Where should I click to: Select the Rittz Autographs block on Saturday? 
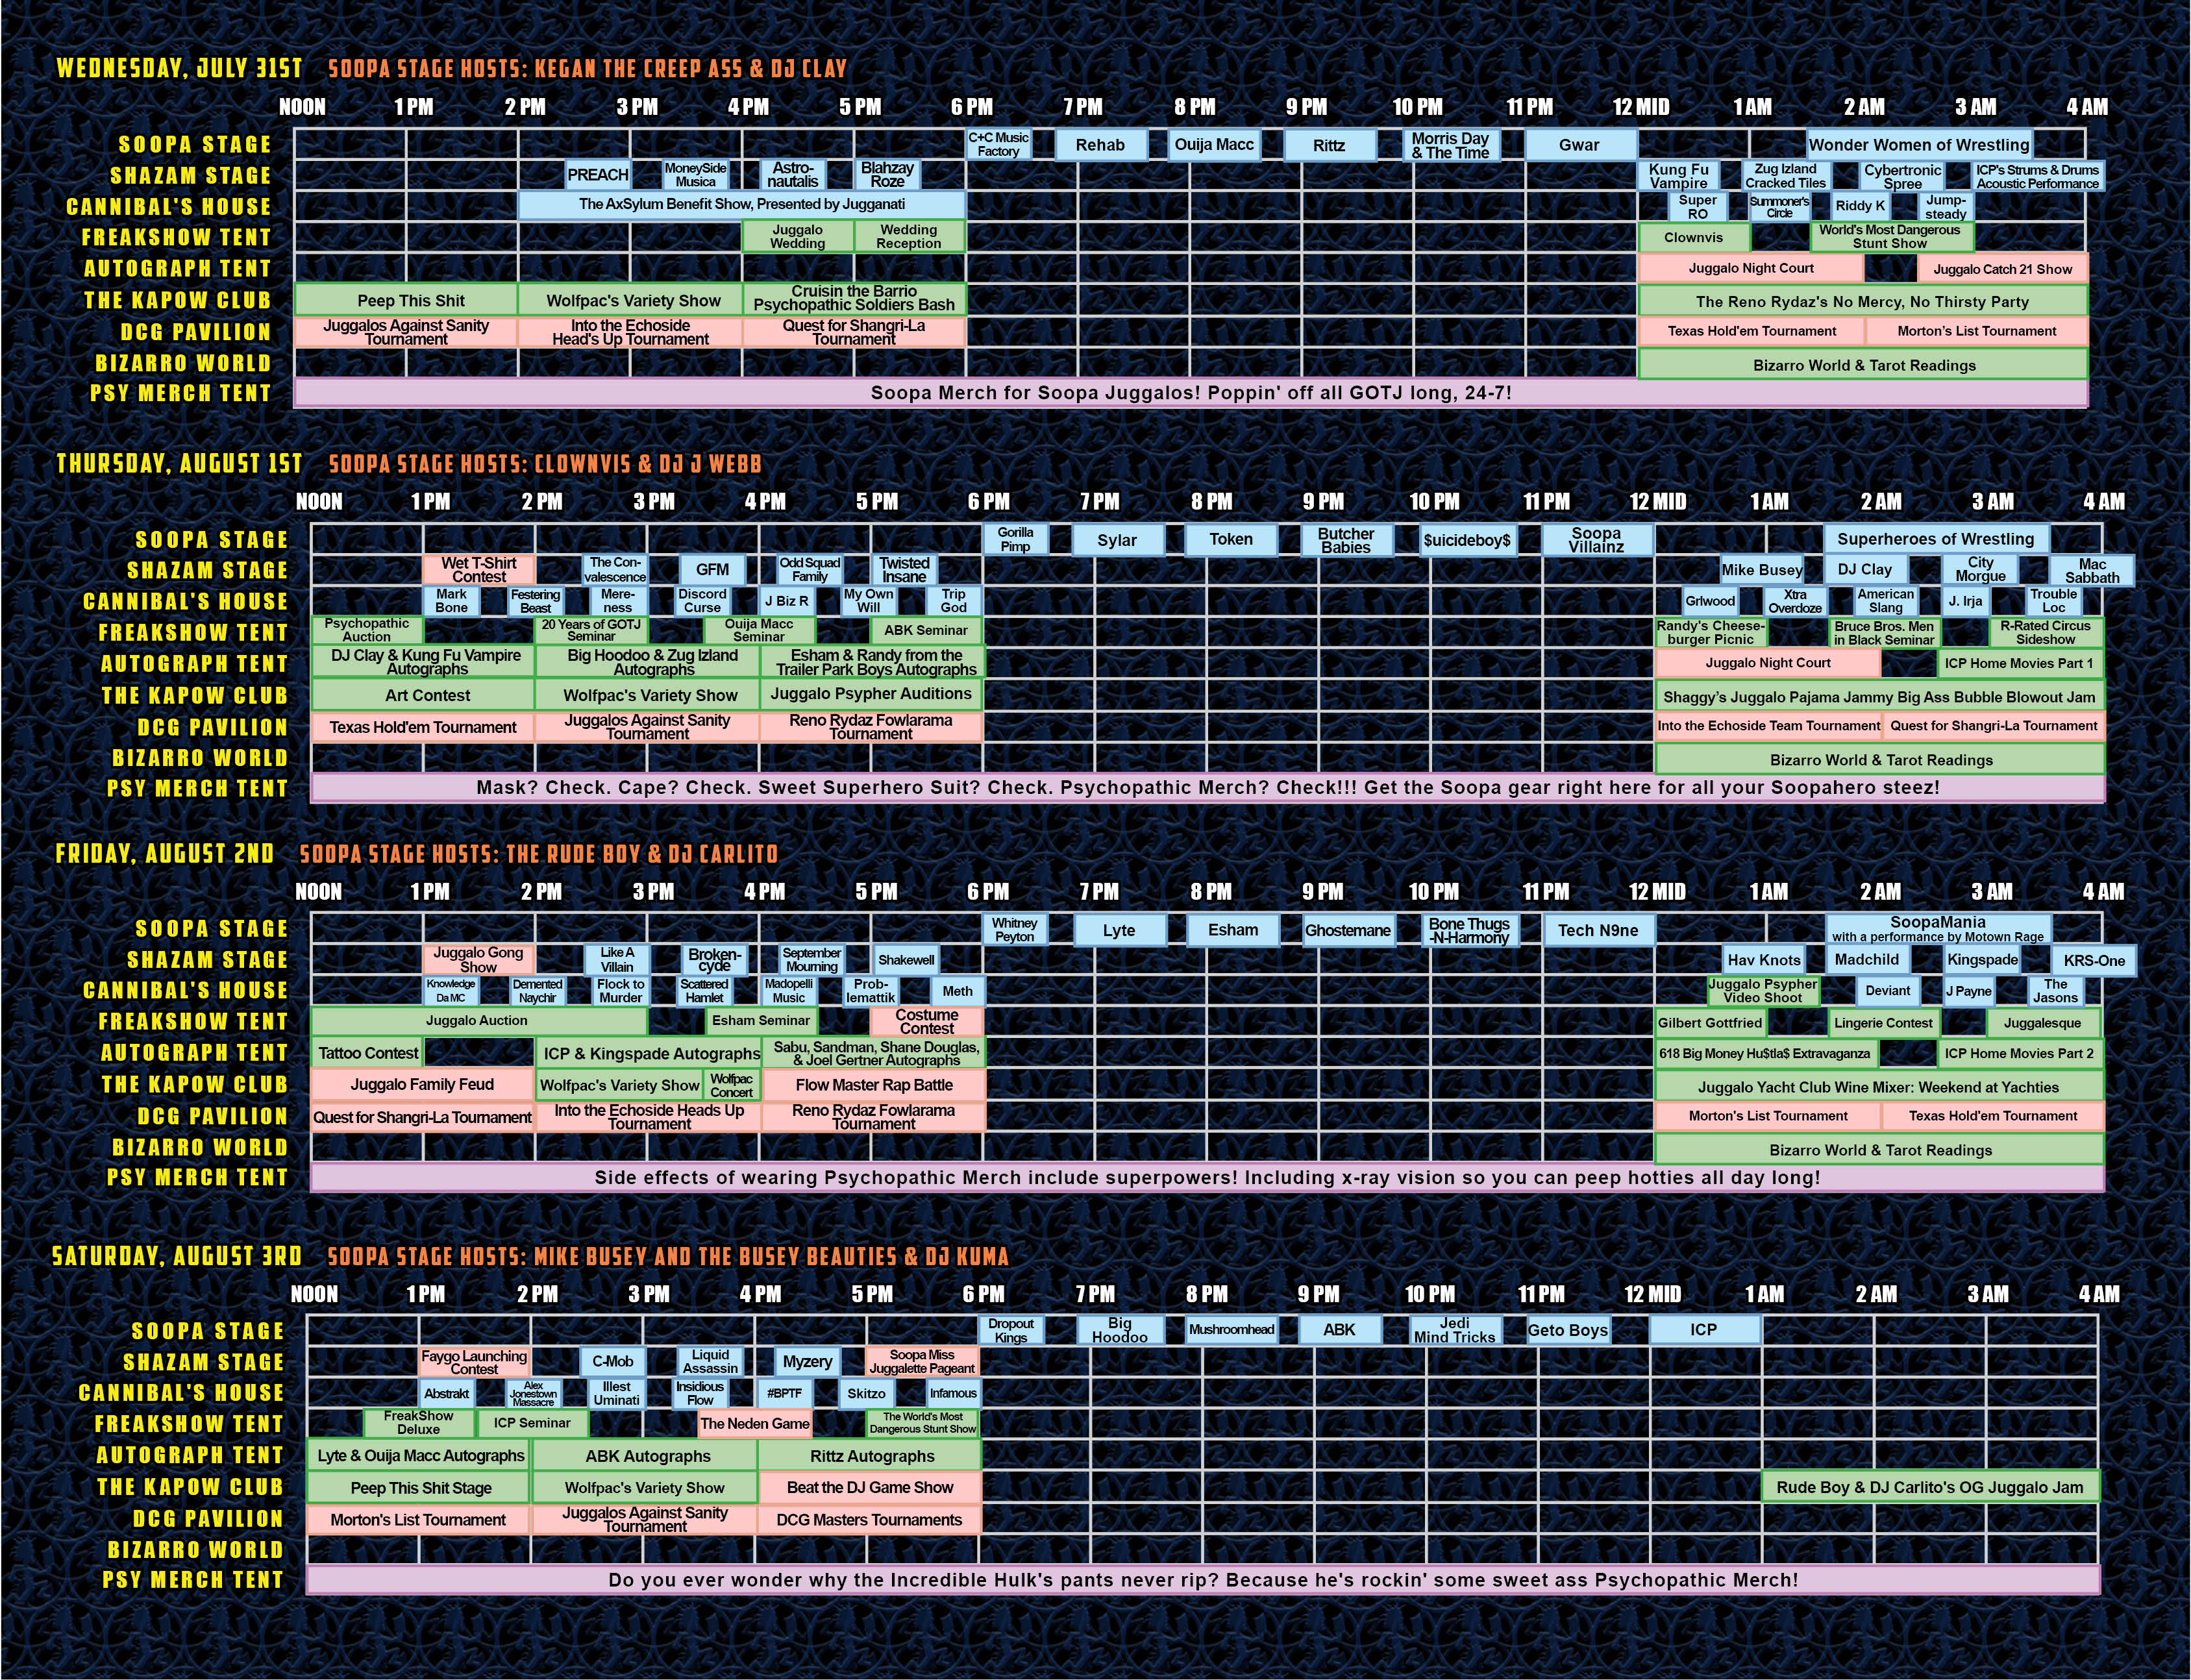[x=869, y=1456]
